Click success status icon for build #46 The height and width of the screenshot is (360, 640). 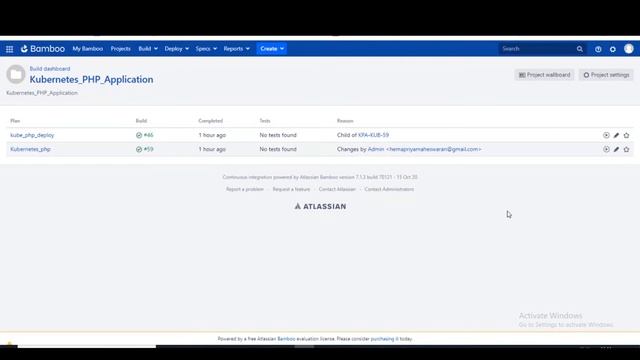coord(139,135)
